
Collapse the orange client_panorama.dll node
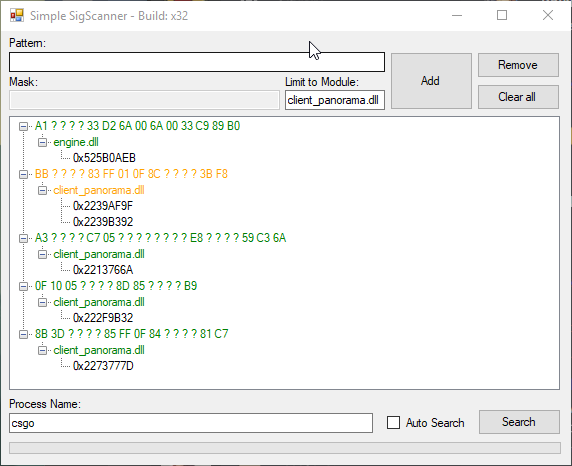42,190
